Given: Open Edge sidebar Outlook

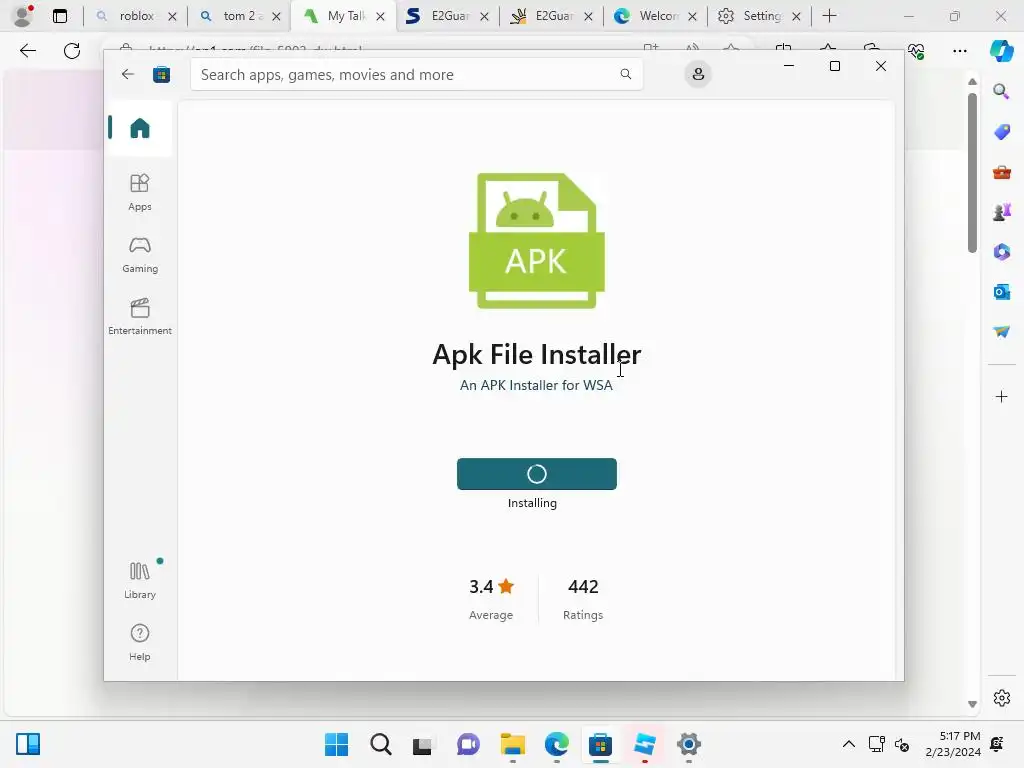Looking at the screenshot, I should [x=1001, y=292].
